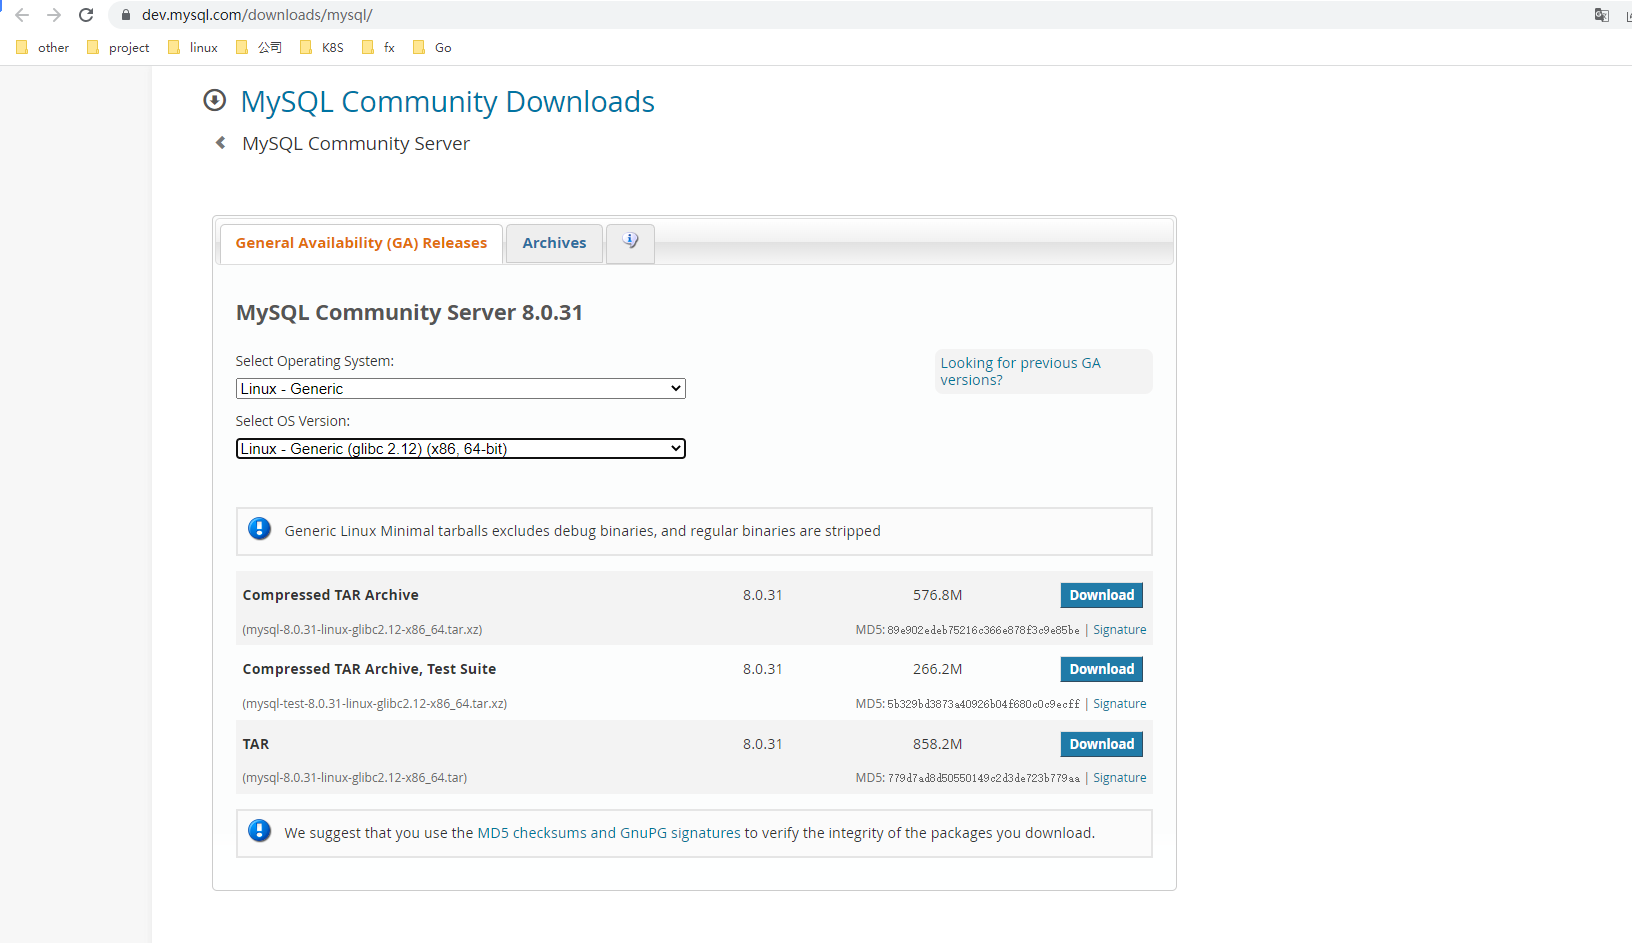
Task: Click MD5 hash of the TAR package
Action: 983,778
